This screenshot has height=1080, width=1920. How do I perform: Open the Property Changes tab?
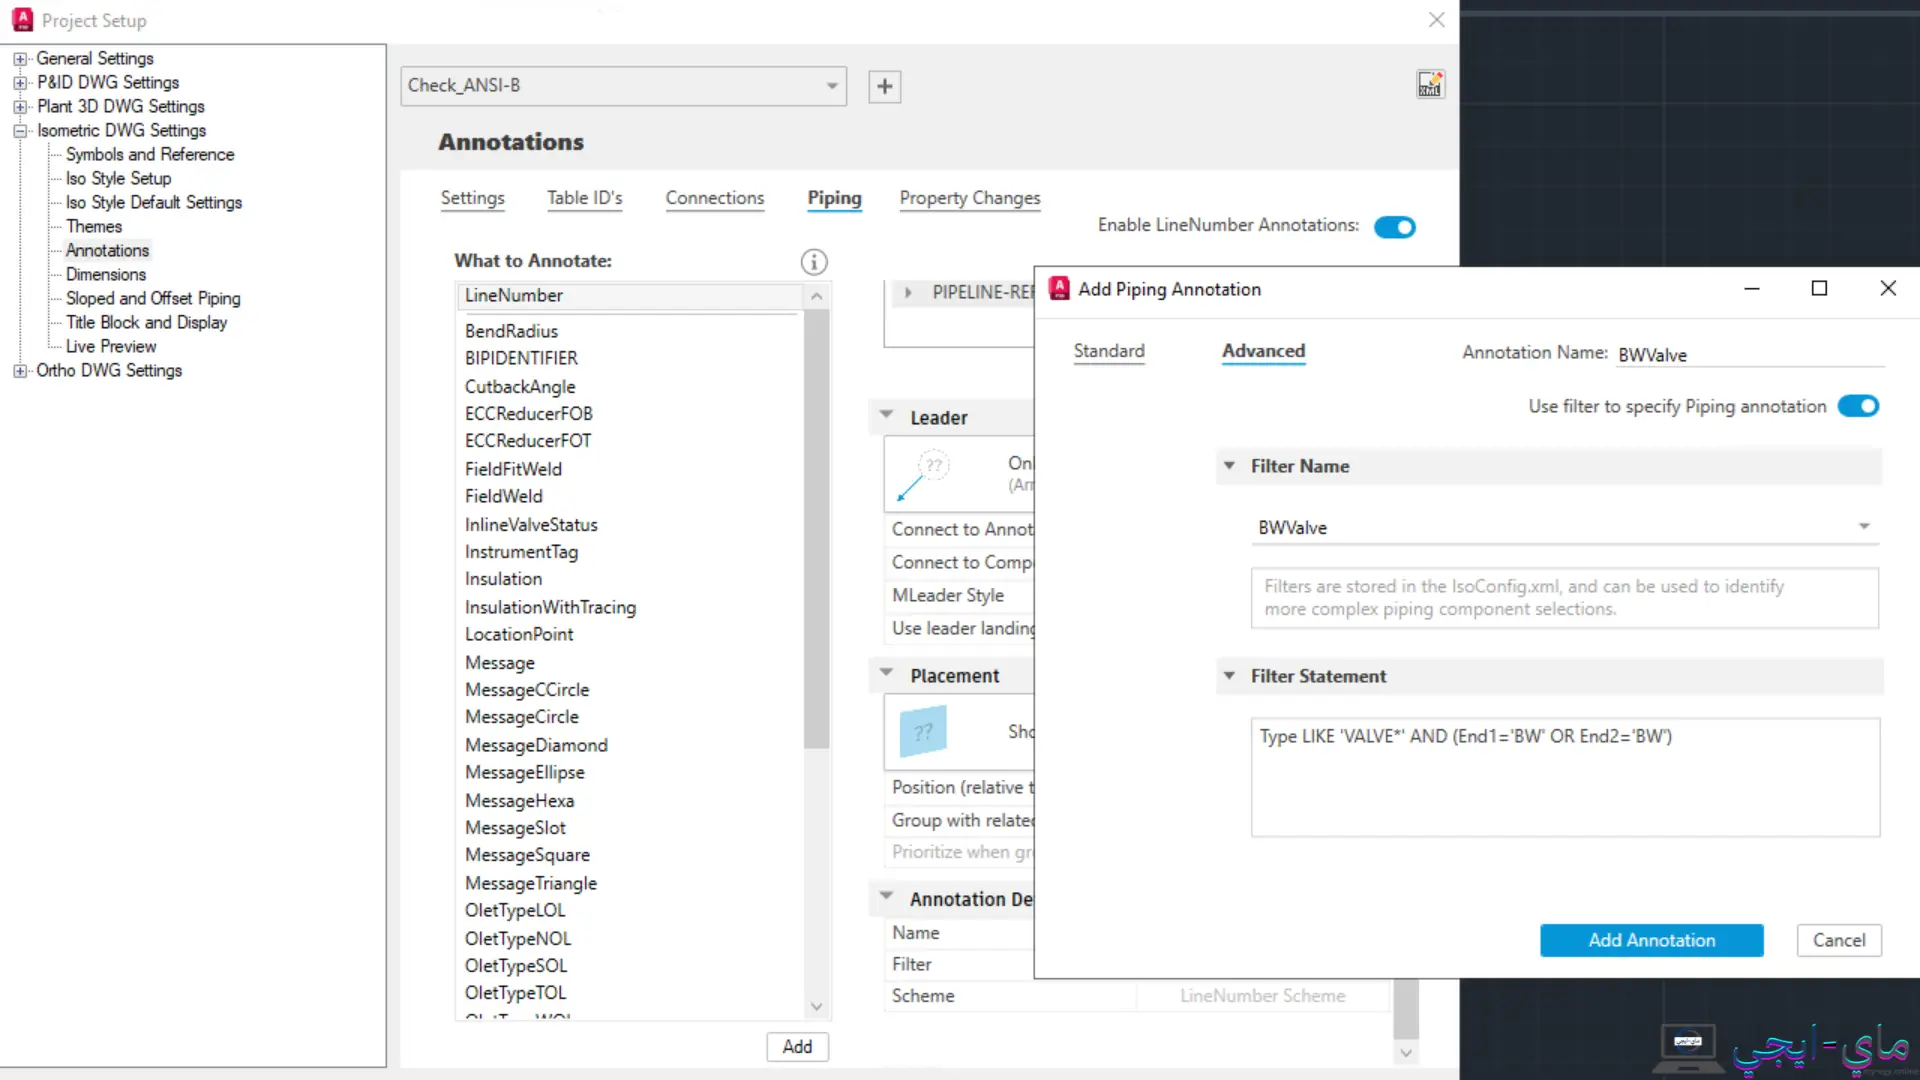pyautogui.click(x=970, y=198)
